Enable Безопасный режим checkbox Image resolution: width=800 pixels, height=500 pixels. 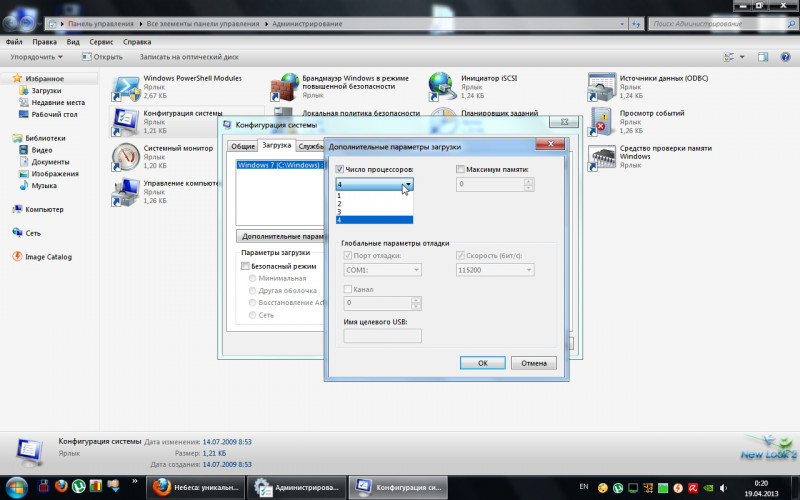(245, 266)
